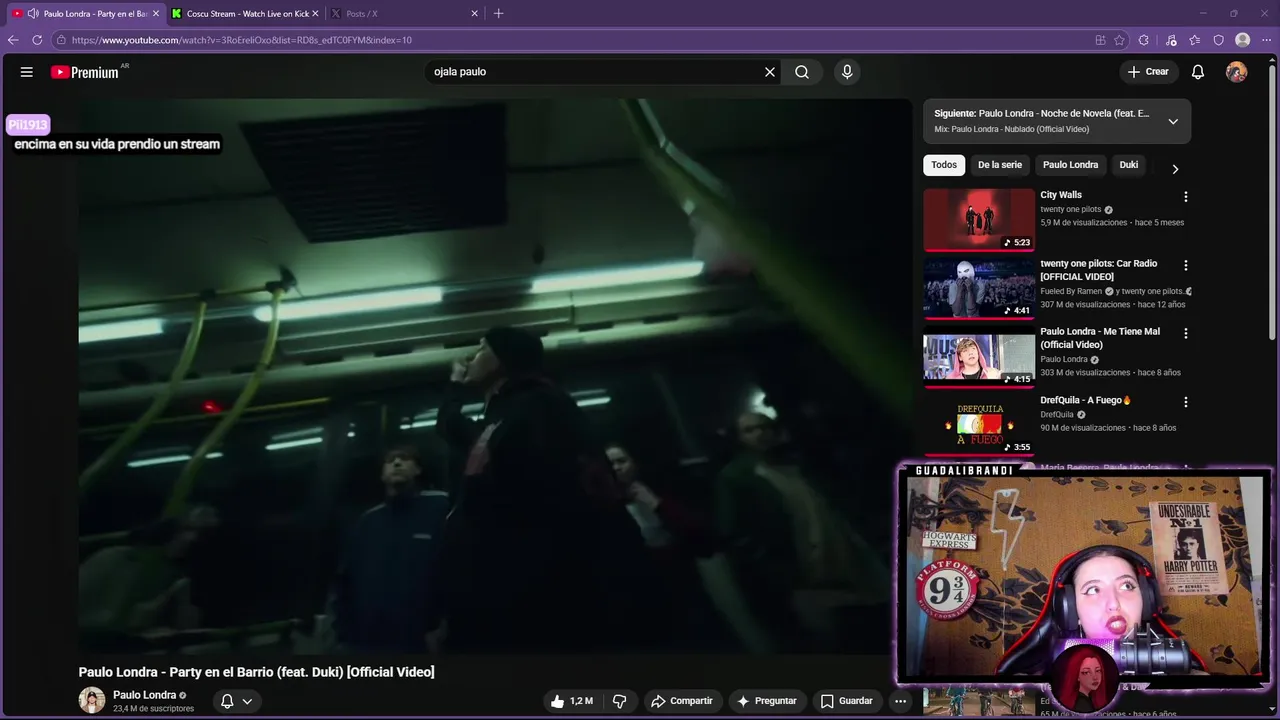Switch to Coscu Stream Kick tab
Image resolution: width=1280 pixels, height=720 pixels.
(x=244, y=14)
